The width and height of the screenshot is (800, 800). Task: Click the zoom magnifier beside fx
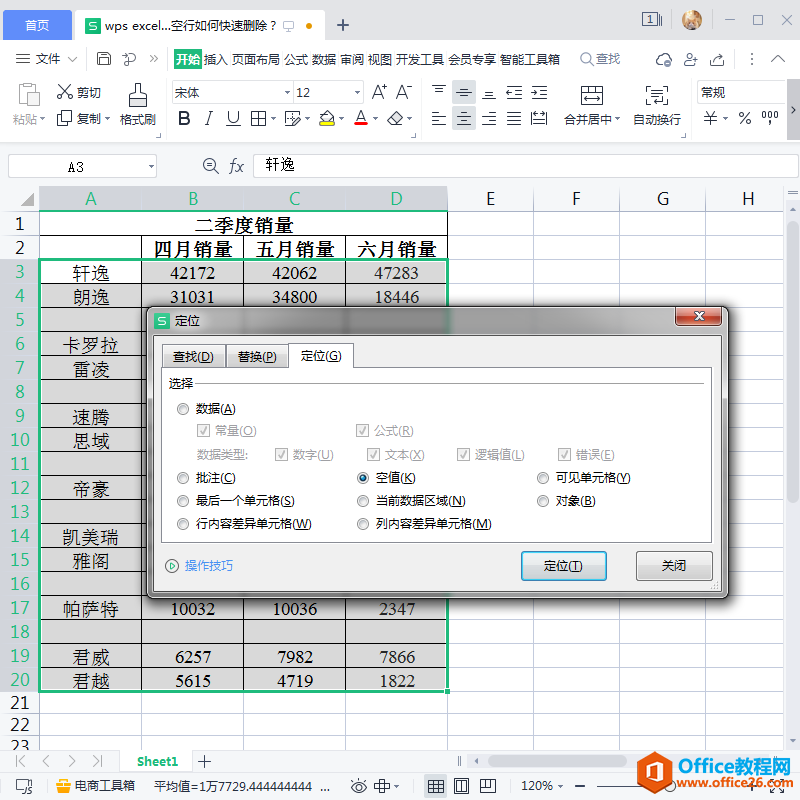210,166
